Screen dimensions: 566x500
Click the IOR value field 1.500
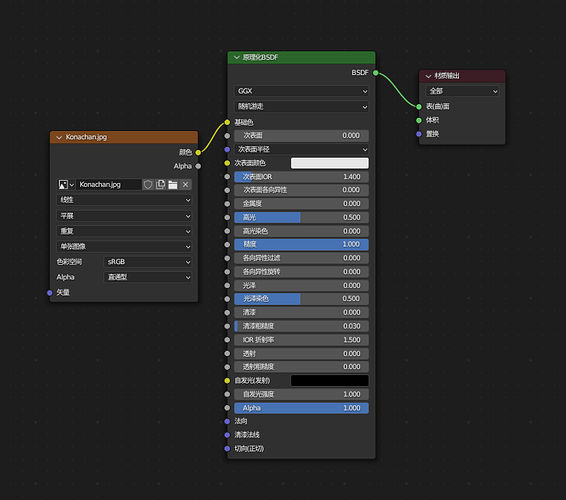click(301, 340)
